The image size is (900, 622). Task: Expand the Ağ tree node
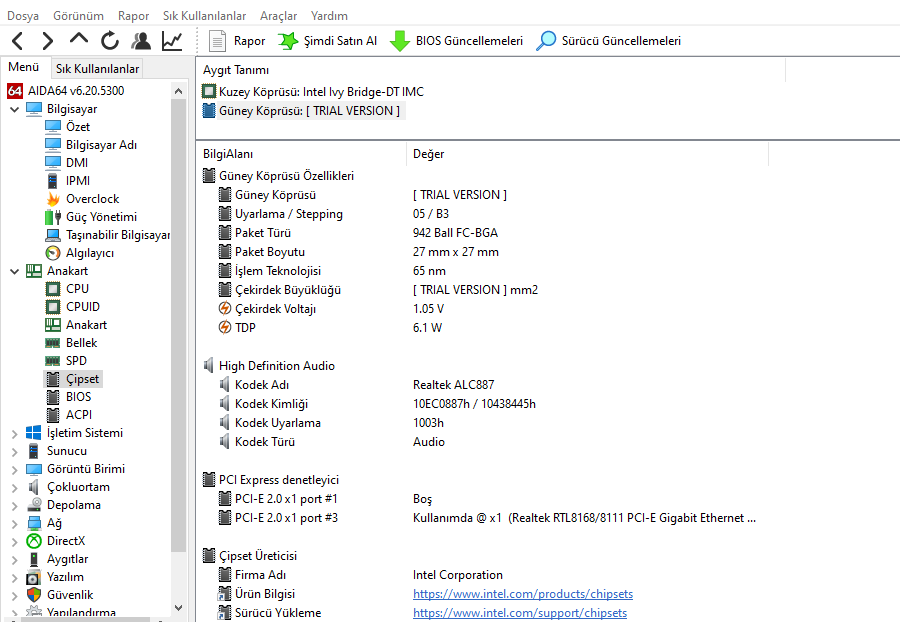[x=15, y=523]
